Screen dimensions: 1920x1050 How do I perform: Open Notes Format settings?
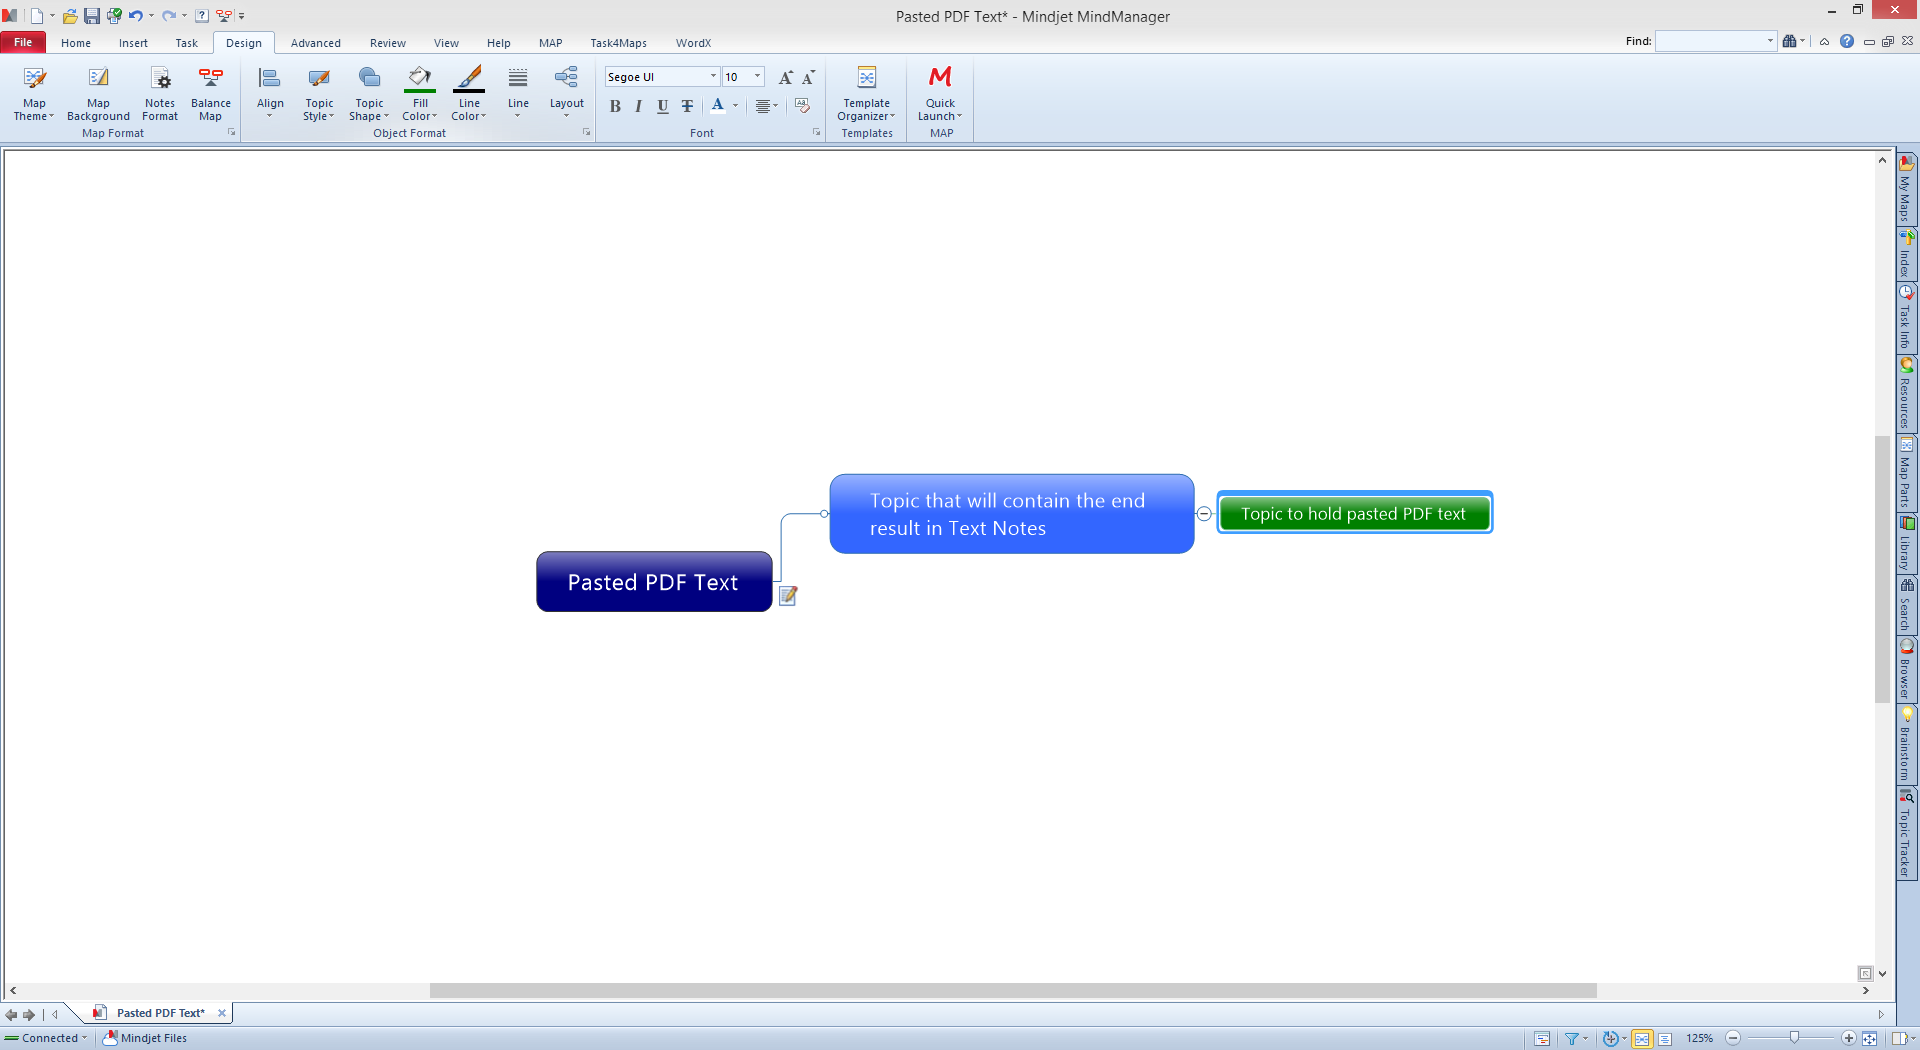[160, 80]
